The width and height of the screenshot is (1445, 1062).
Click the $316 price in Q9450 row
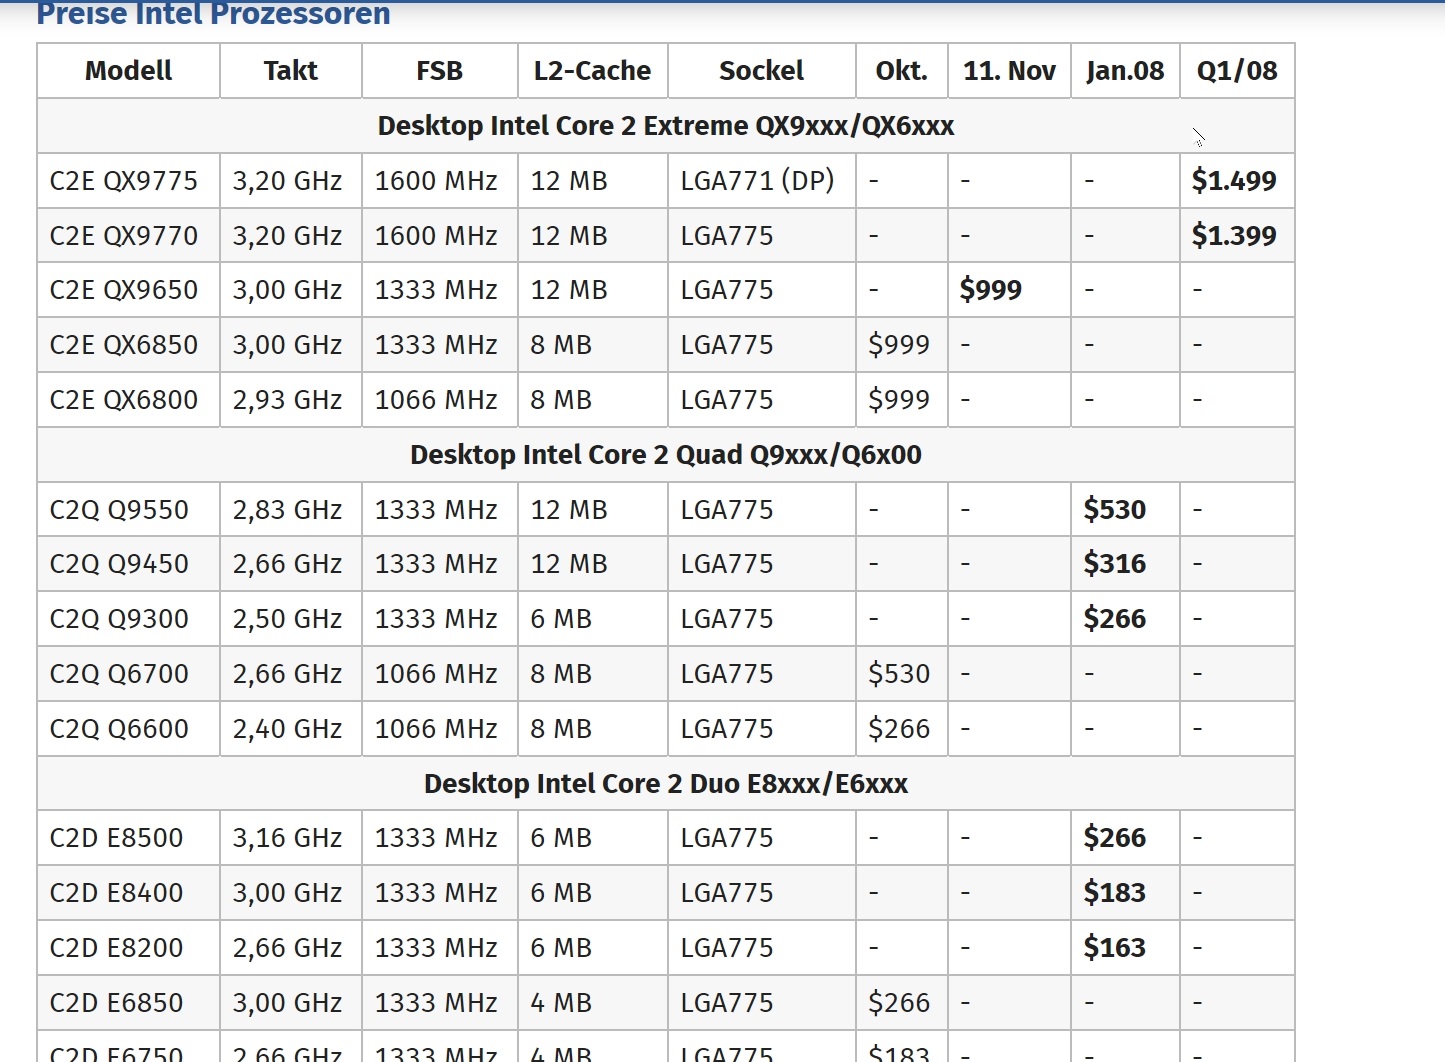point(1115,564)
